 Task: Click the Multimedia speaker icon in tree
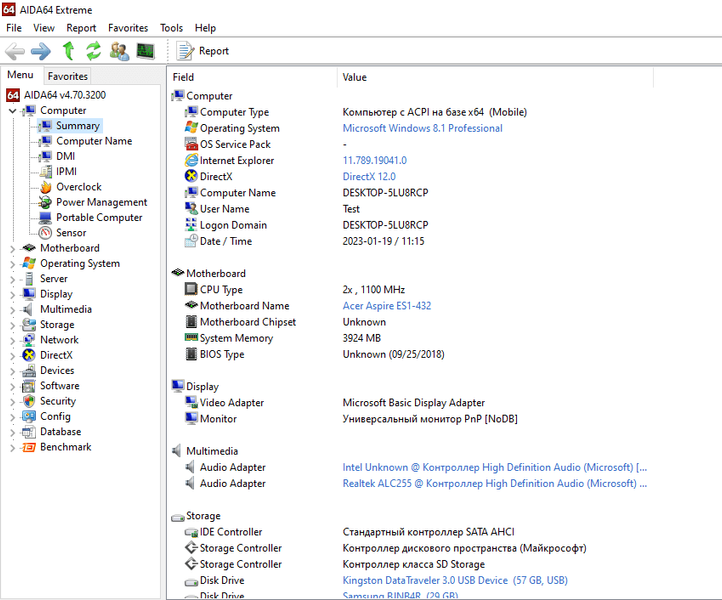pyautogui.click(x=28, y=309)
